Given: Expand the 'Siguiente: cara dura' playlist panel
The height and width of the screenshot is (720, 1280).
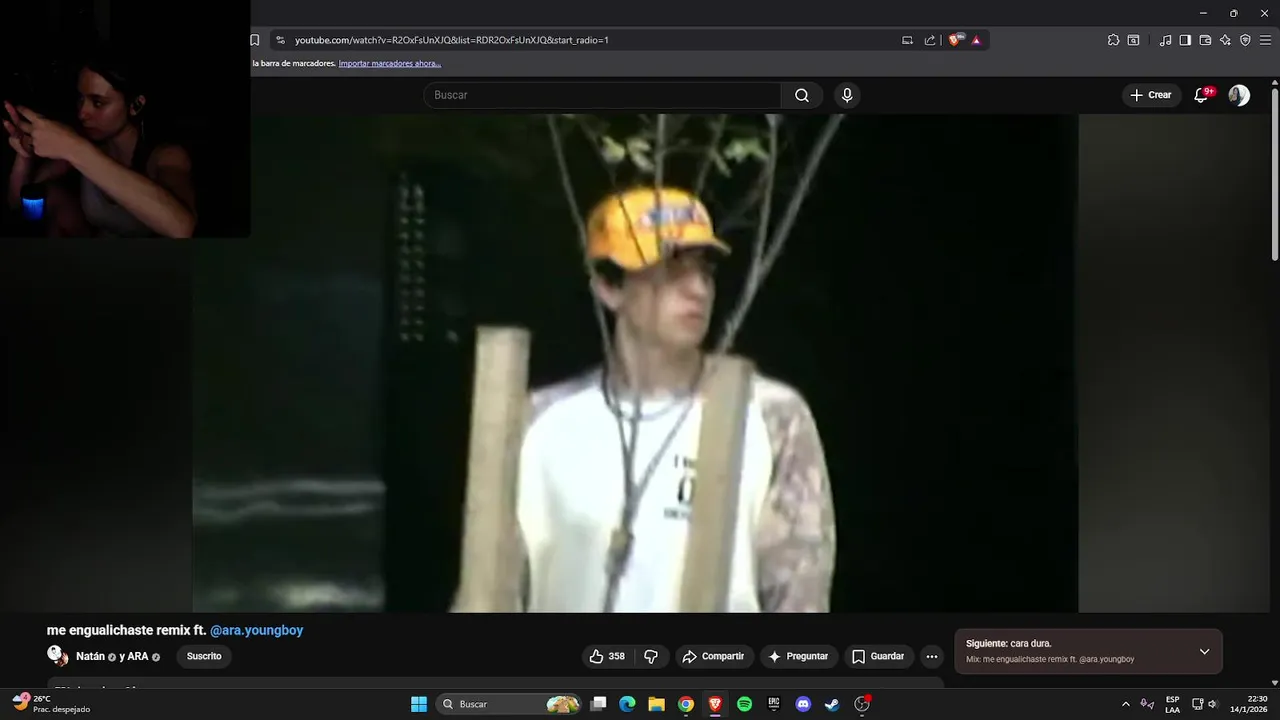Looking at the screenshot, I should click(x=1204, y=651).
